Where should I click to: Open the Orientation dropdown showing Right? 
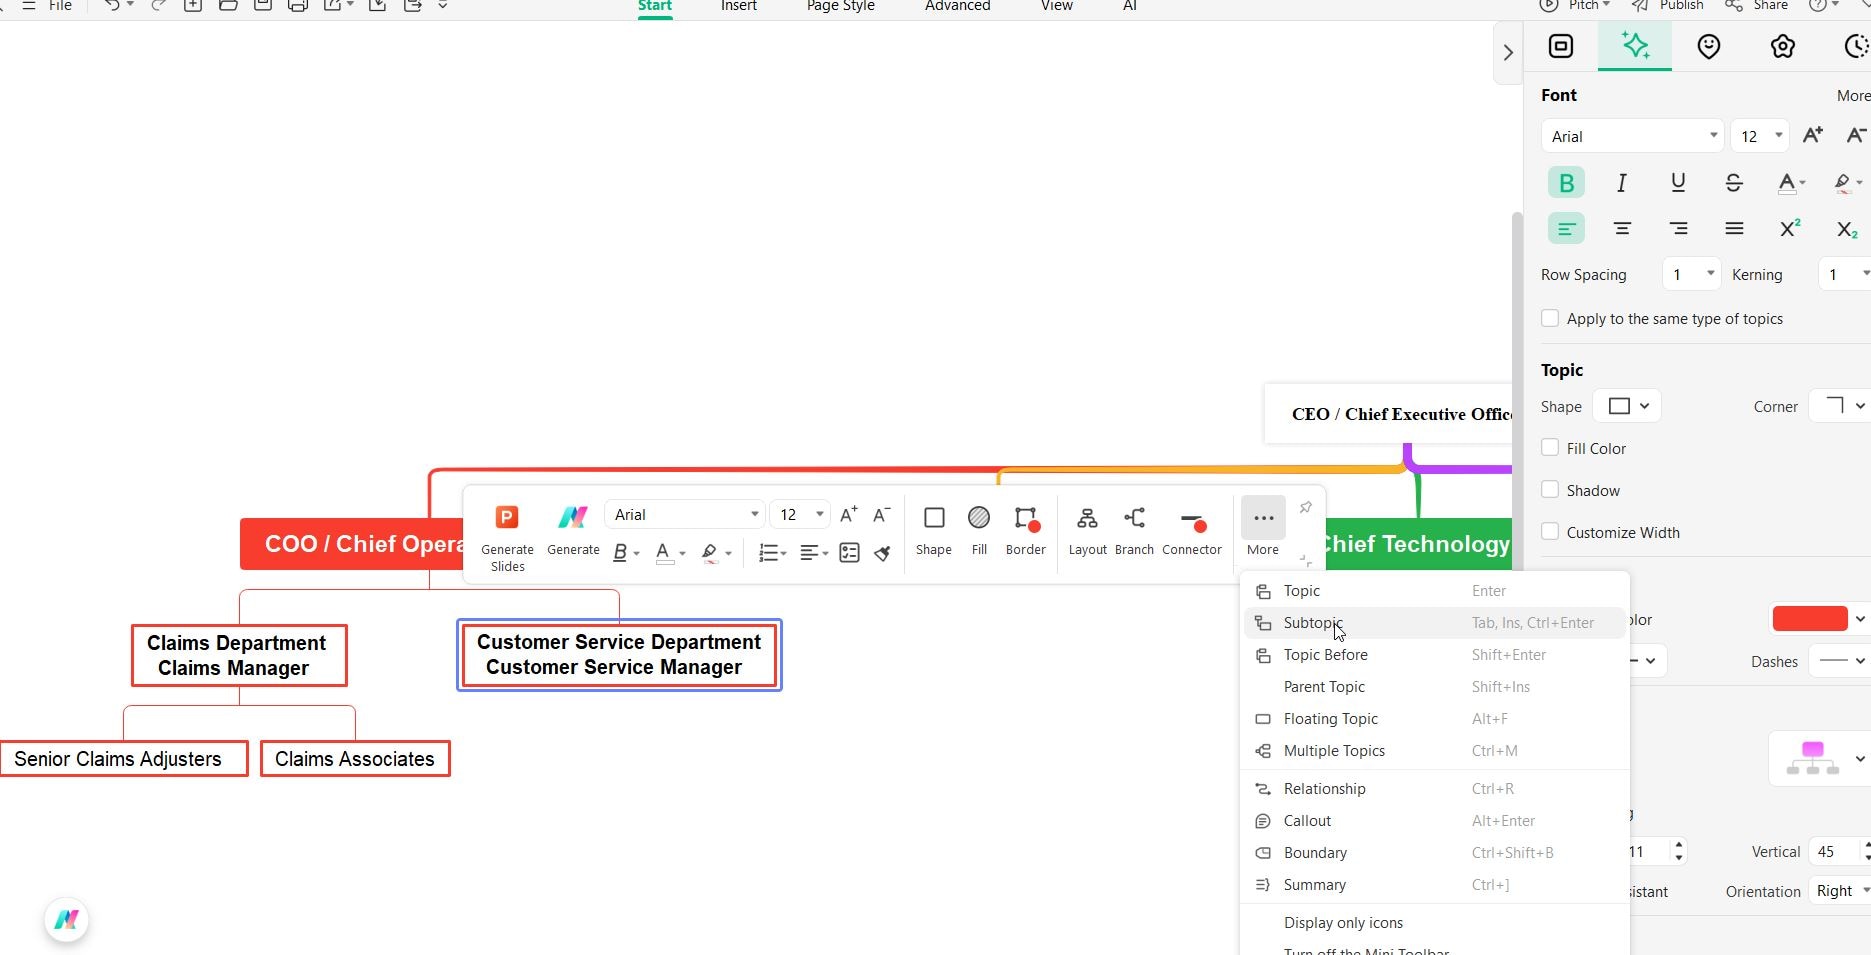1840,891
